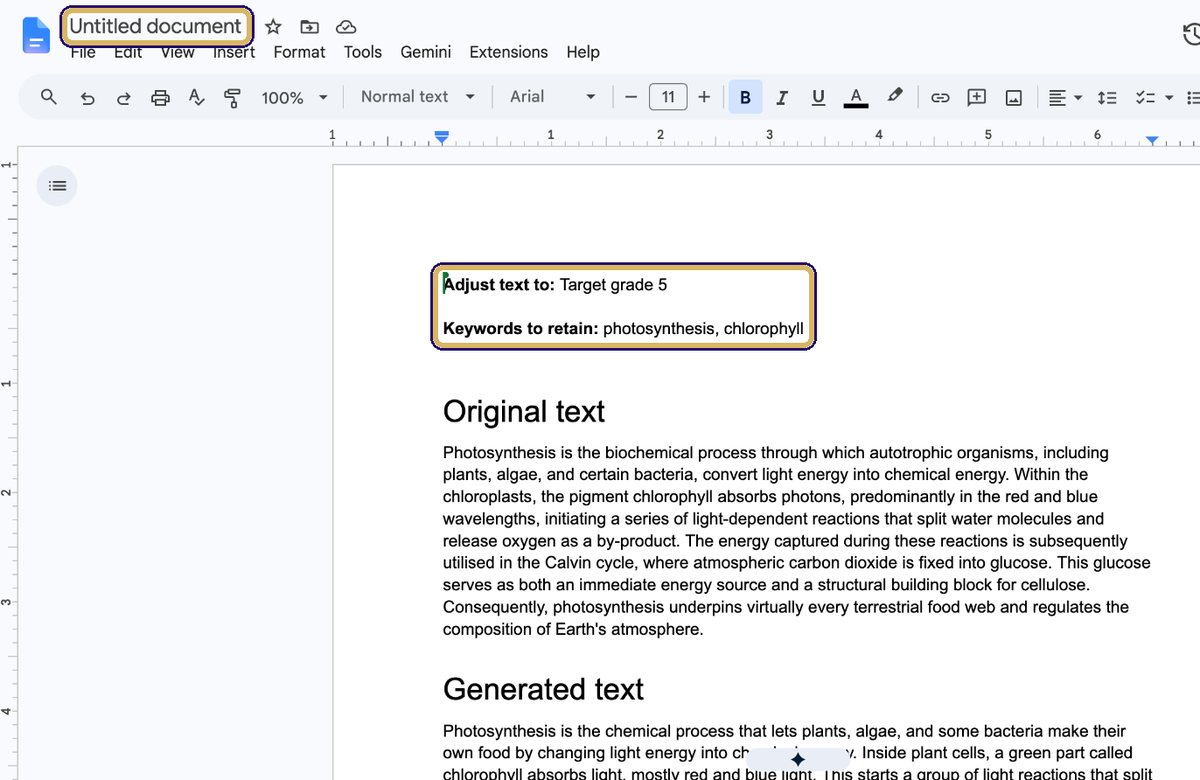Viewport: 1200px width, 780px height.
Task: Open the Extensions menu
Action: coord(508,52)
